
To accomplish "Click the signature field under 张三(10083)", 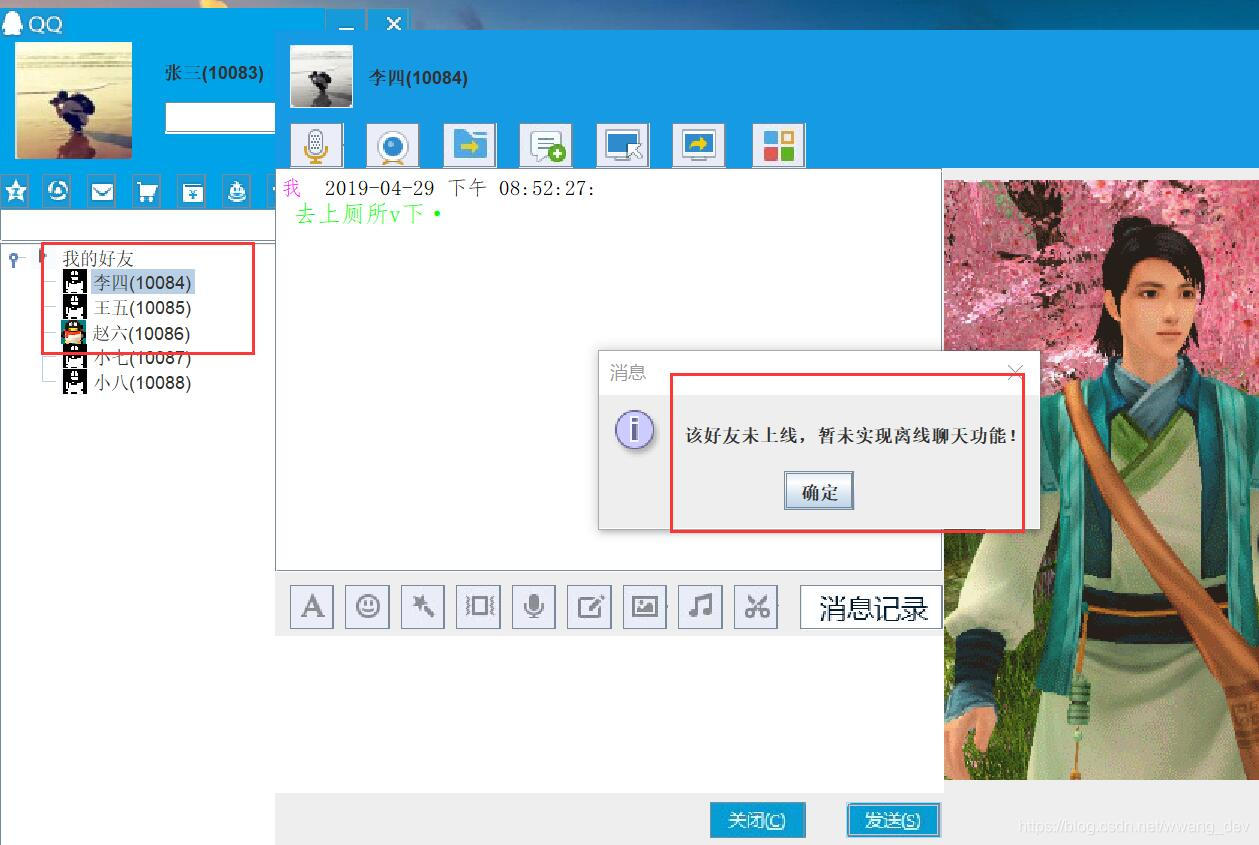I will pos(220,118).
